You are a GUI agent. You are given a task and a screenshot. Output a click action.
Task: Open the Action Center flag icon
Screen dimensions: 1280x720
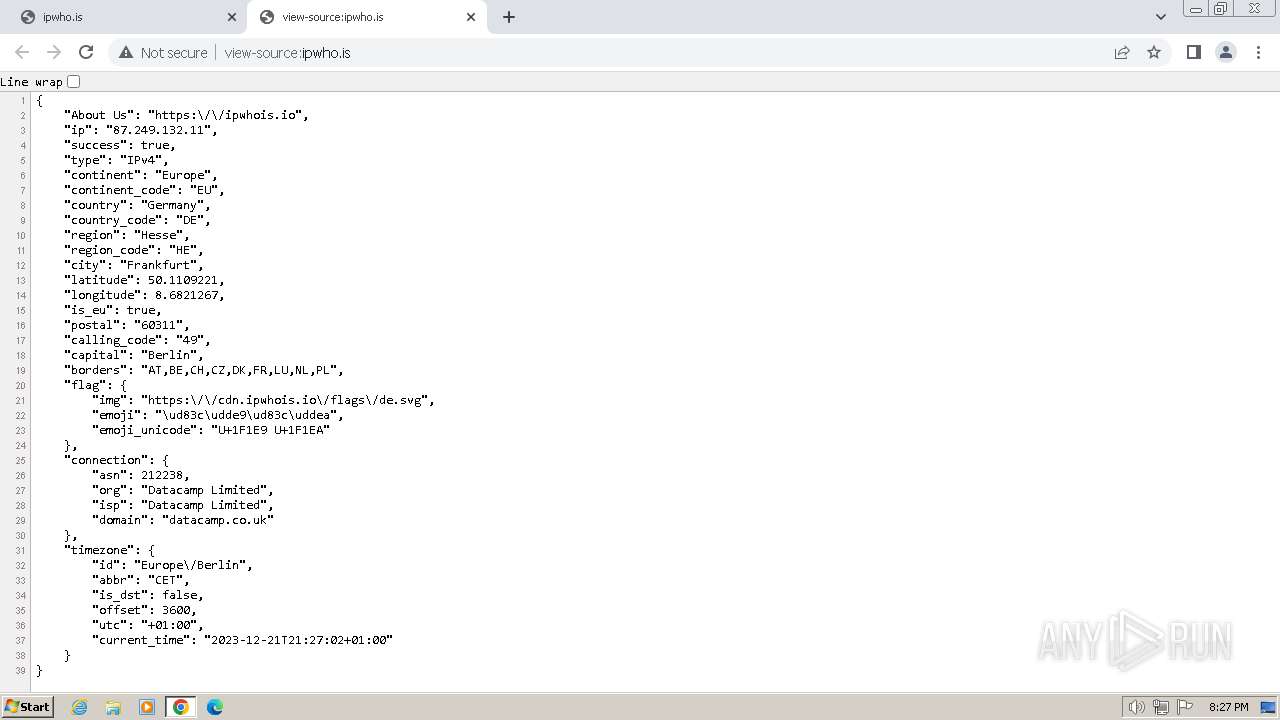pos(1184,707)
